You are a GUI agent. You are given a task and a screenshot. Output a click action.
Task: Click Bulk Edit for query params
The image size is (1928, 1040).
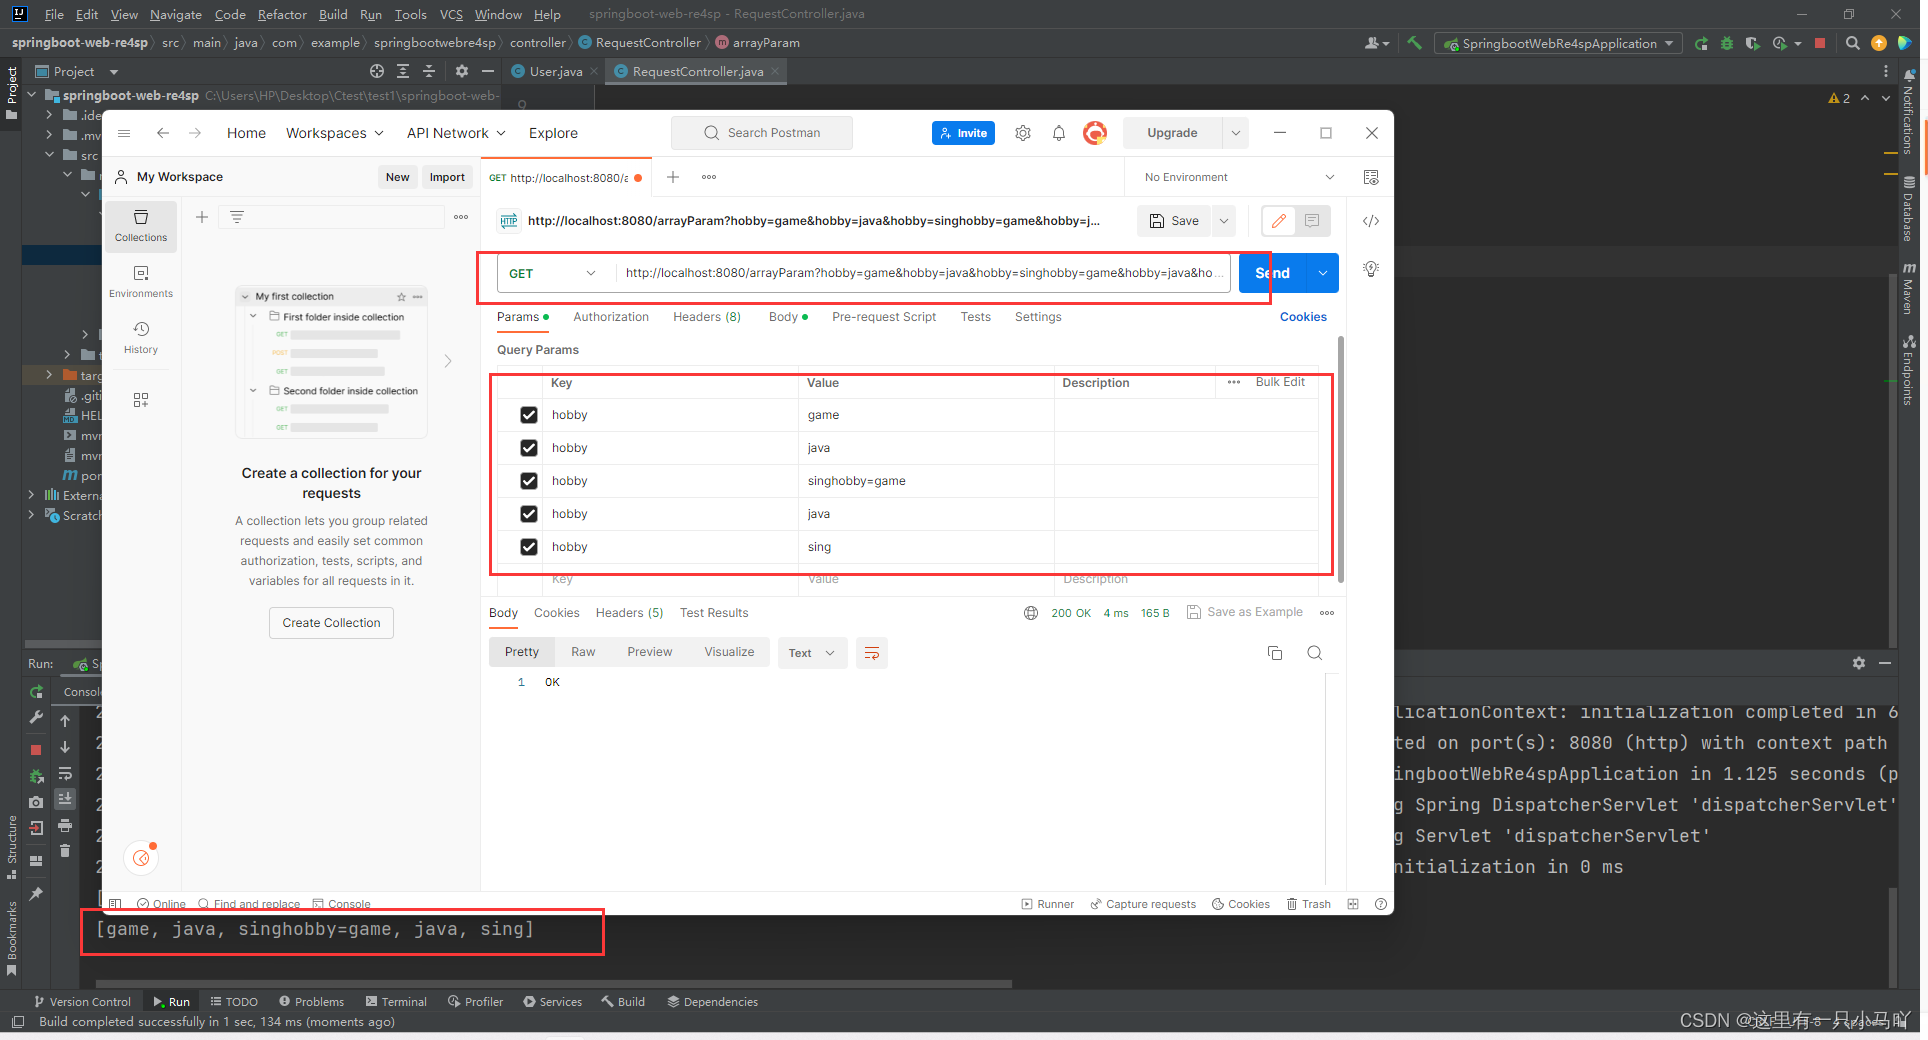[x=1280, y=382]
